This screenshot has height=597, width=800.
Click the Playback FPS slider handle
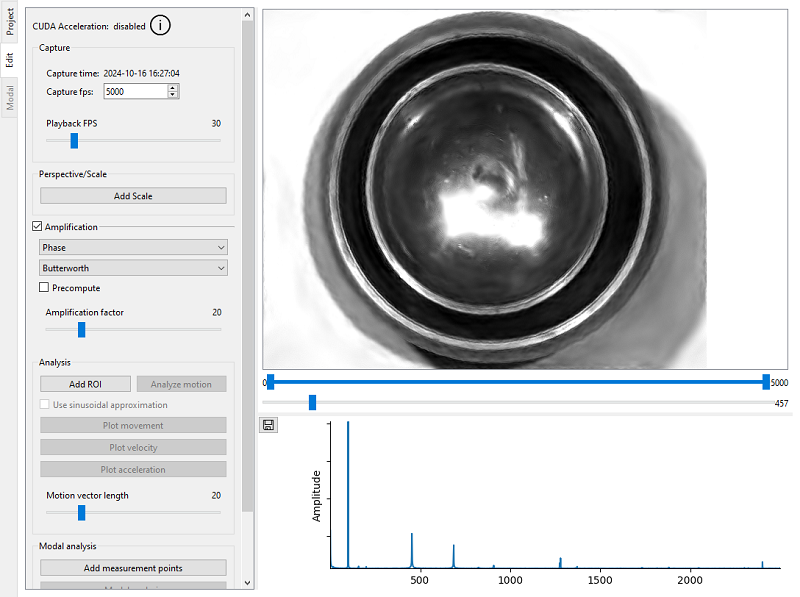pyautogui.click(x=74, y=140)
